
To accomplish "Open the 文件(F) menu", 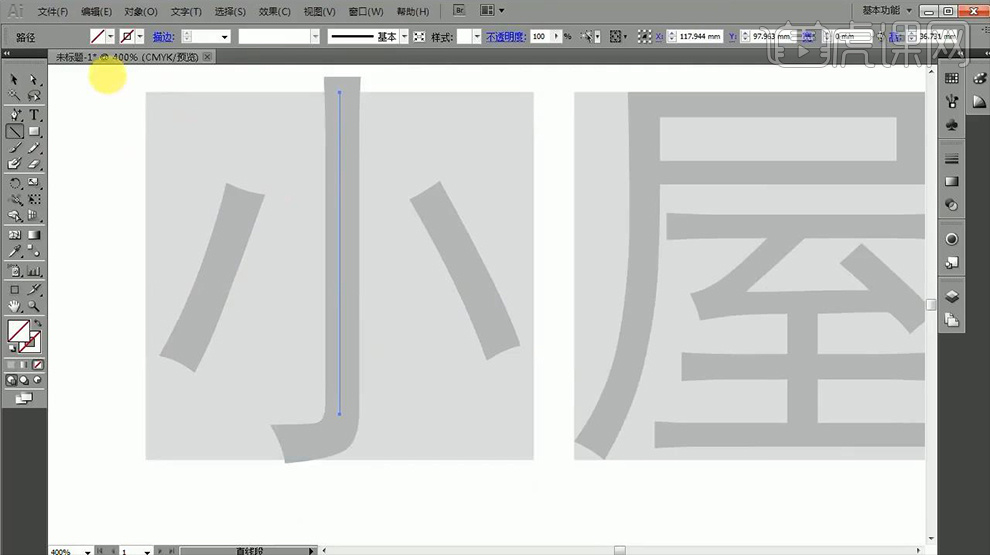I will [x=53, y=12].
